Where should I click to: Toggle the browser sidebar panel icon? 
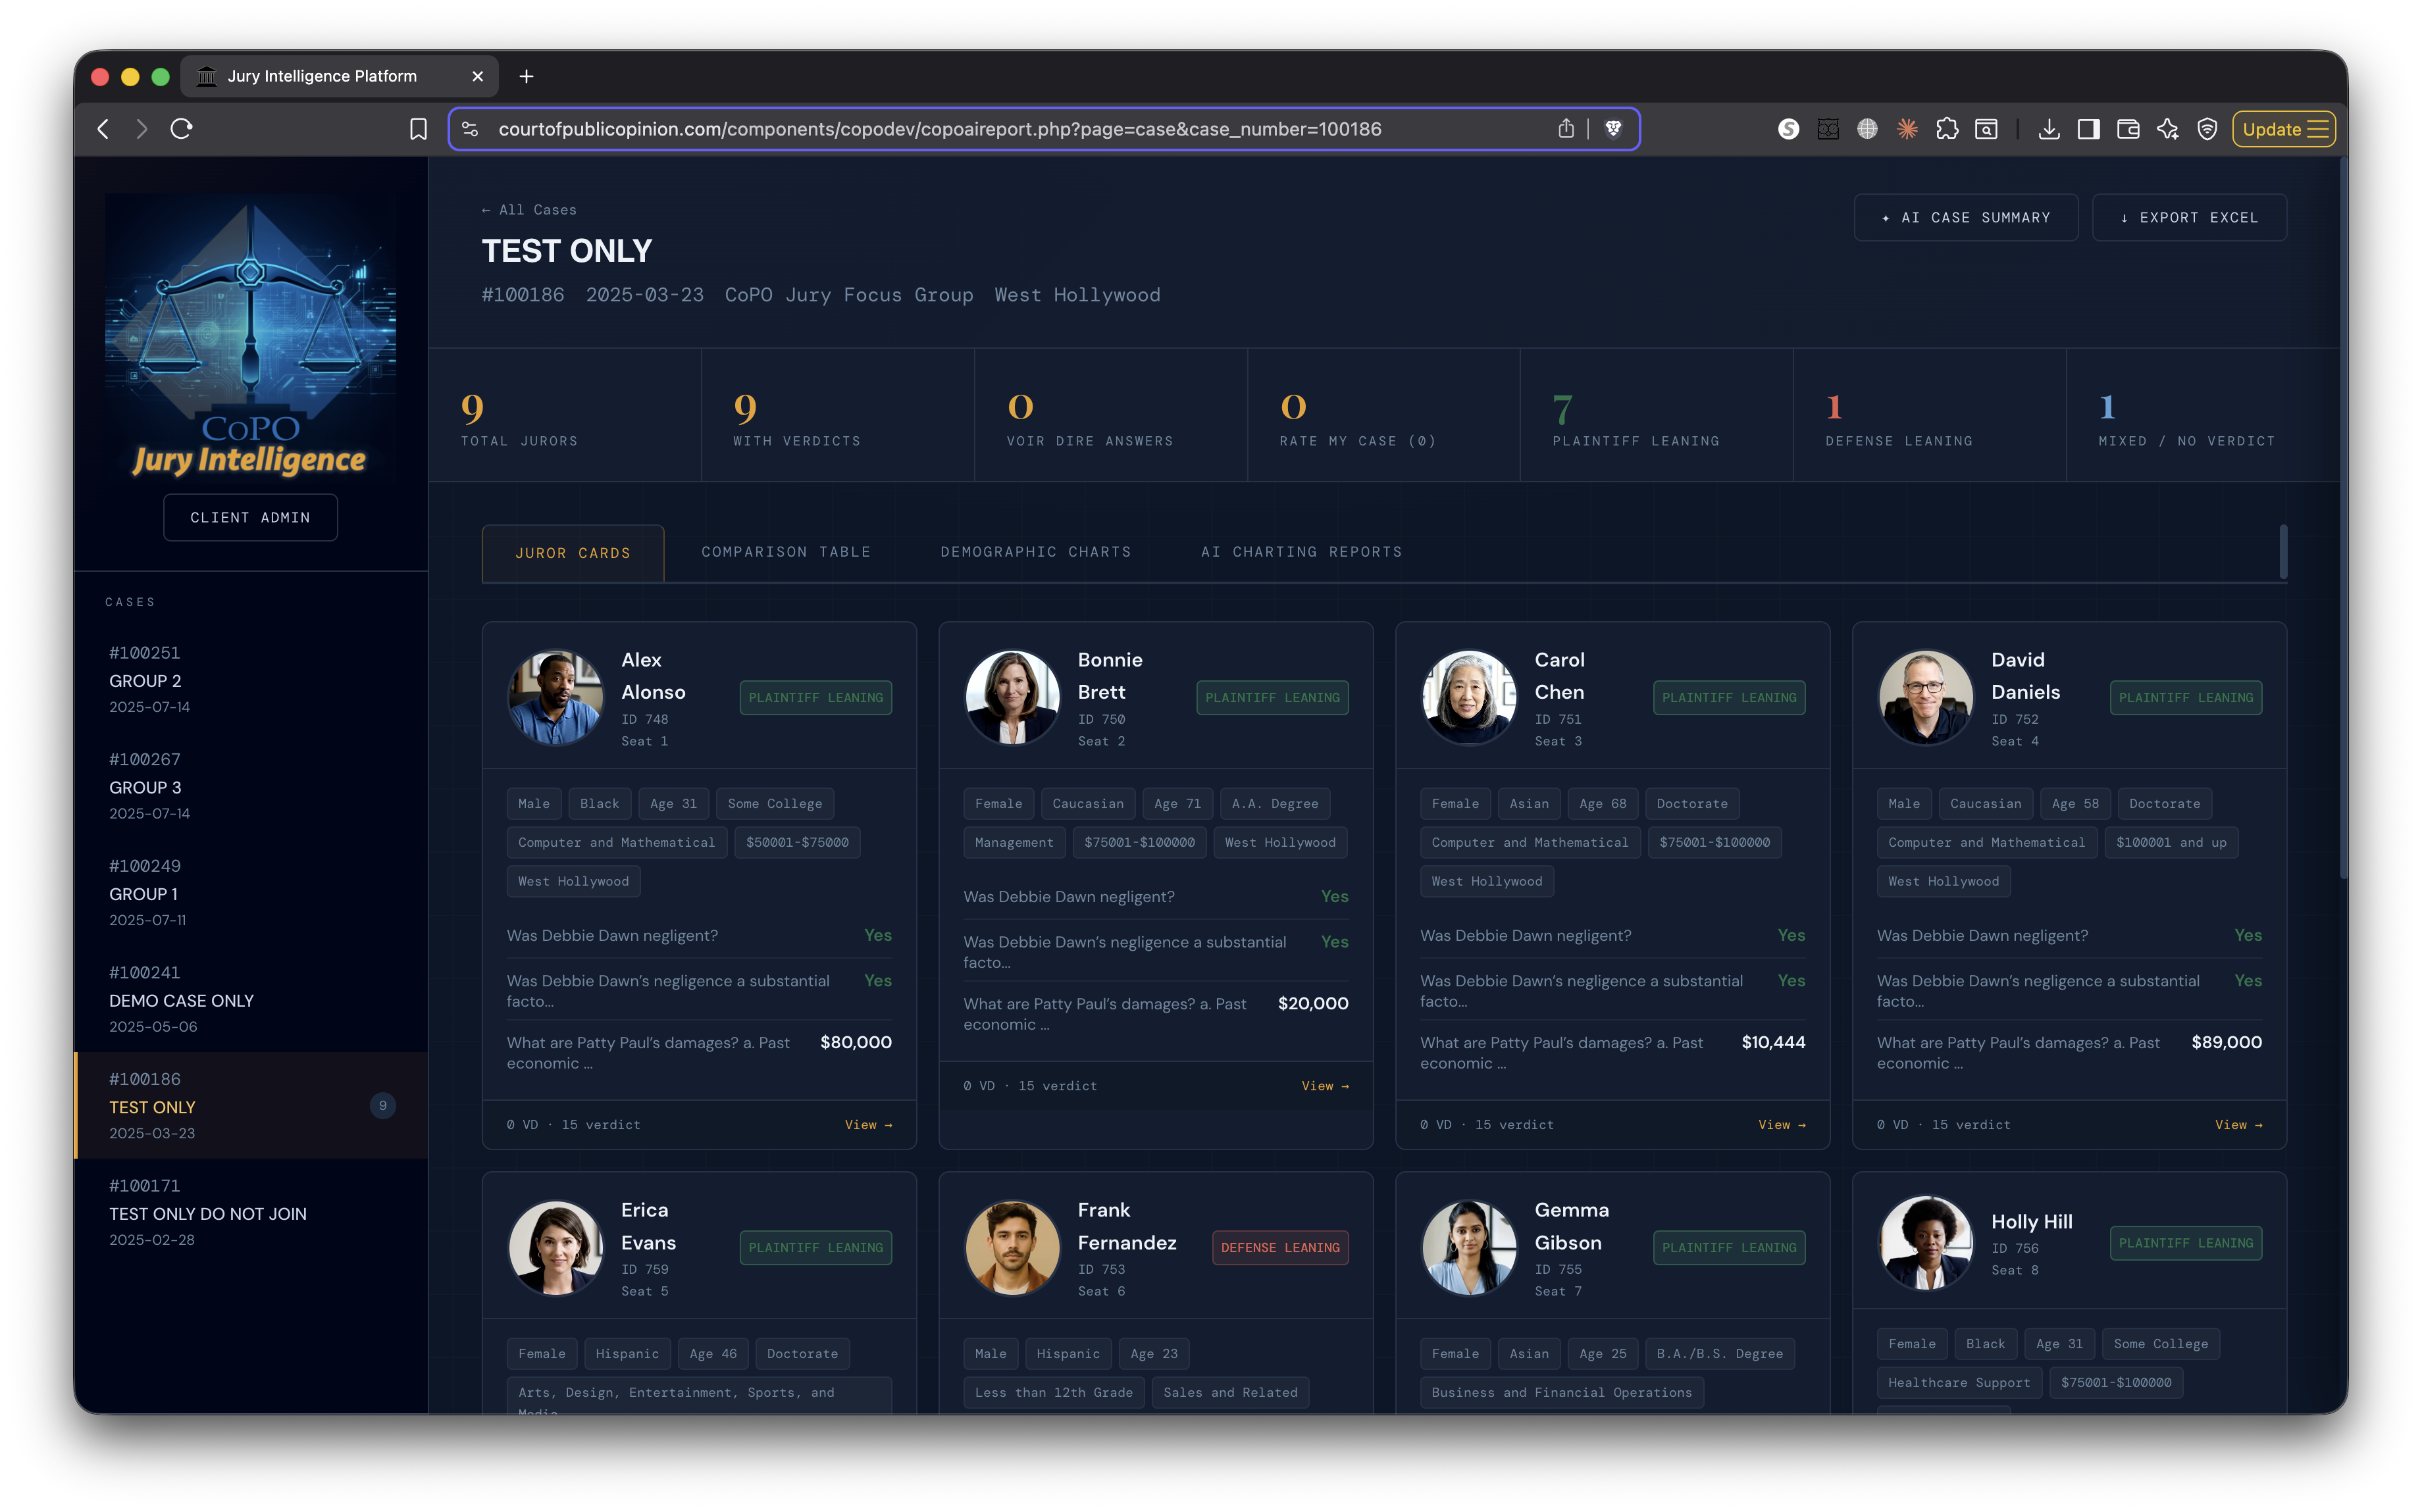[2088, 129]
